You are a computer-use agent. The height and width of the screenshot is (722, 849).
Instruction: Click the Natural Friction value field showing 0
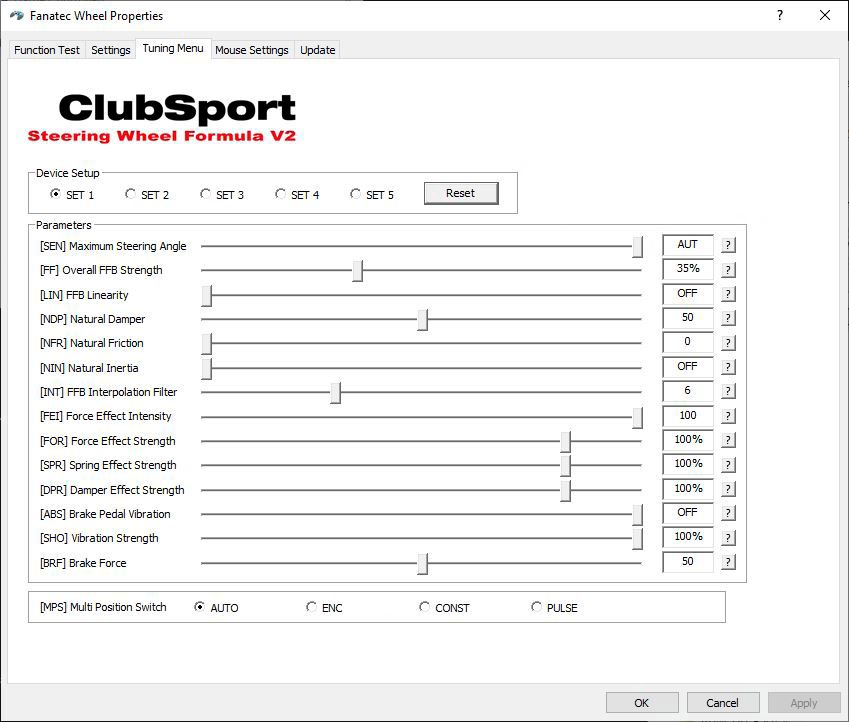pos(688,342)
